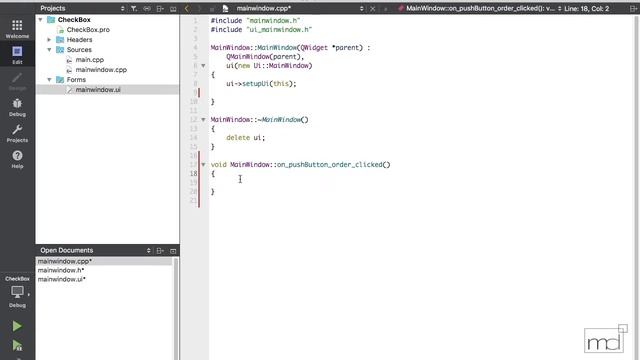Open mainwindow.cpp from the project tree
Screen dimensions: 640x360
(101, 70)
